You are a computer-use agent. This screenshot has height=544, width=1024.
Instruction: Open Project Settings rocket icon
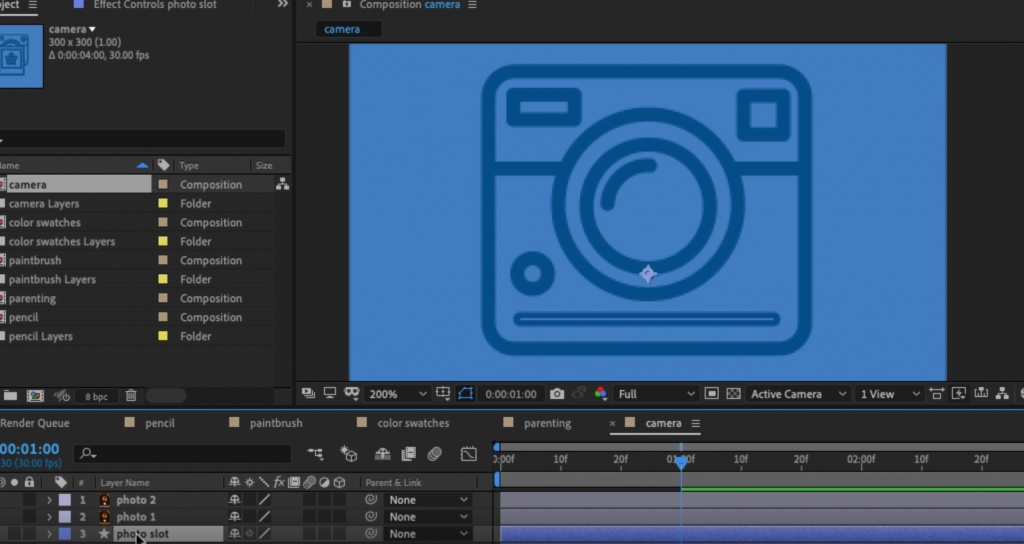62,396
